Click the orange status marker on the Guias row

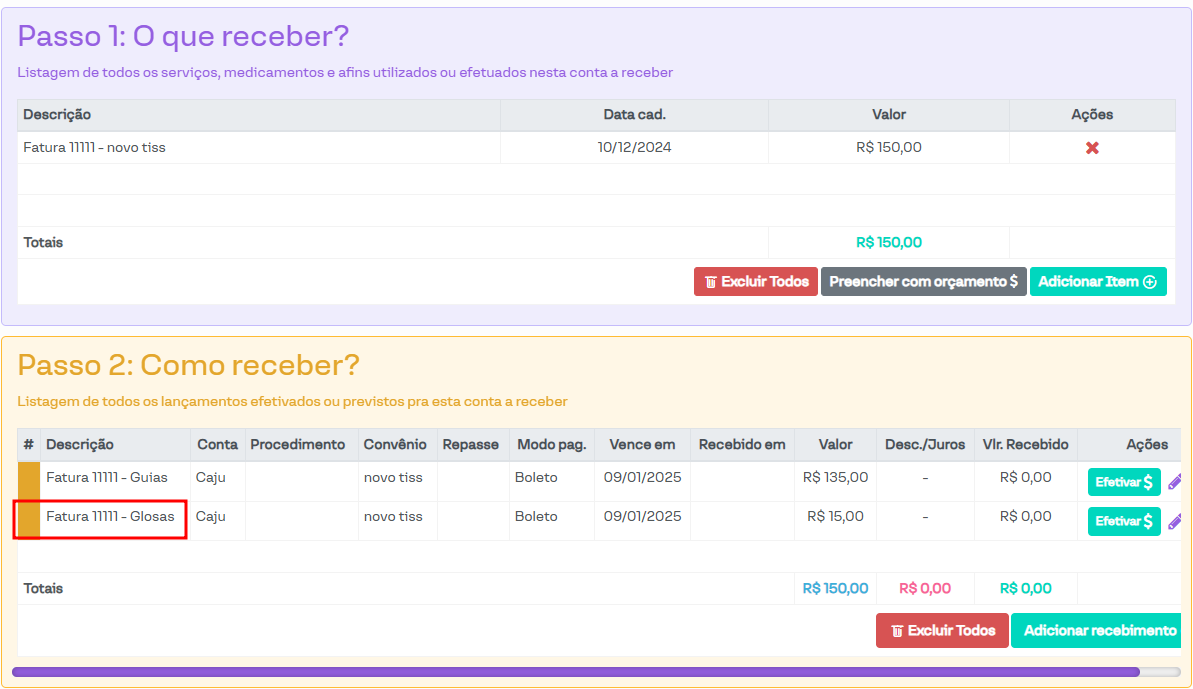tap(29, 481)
